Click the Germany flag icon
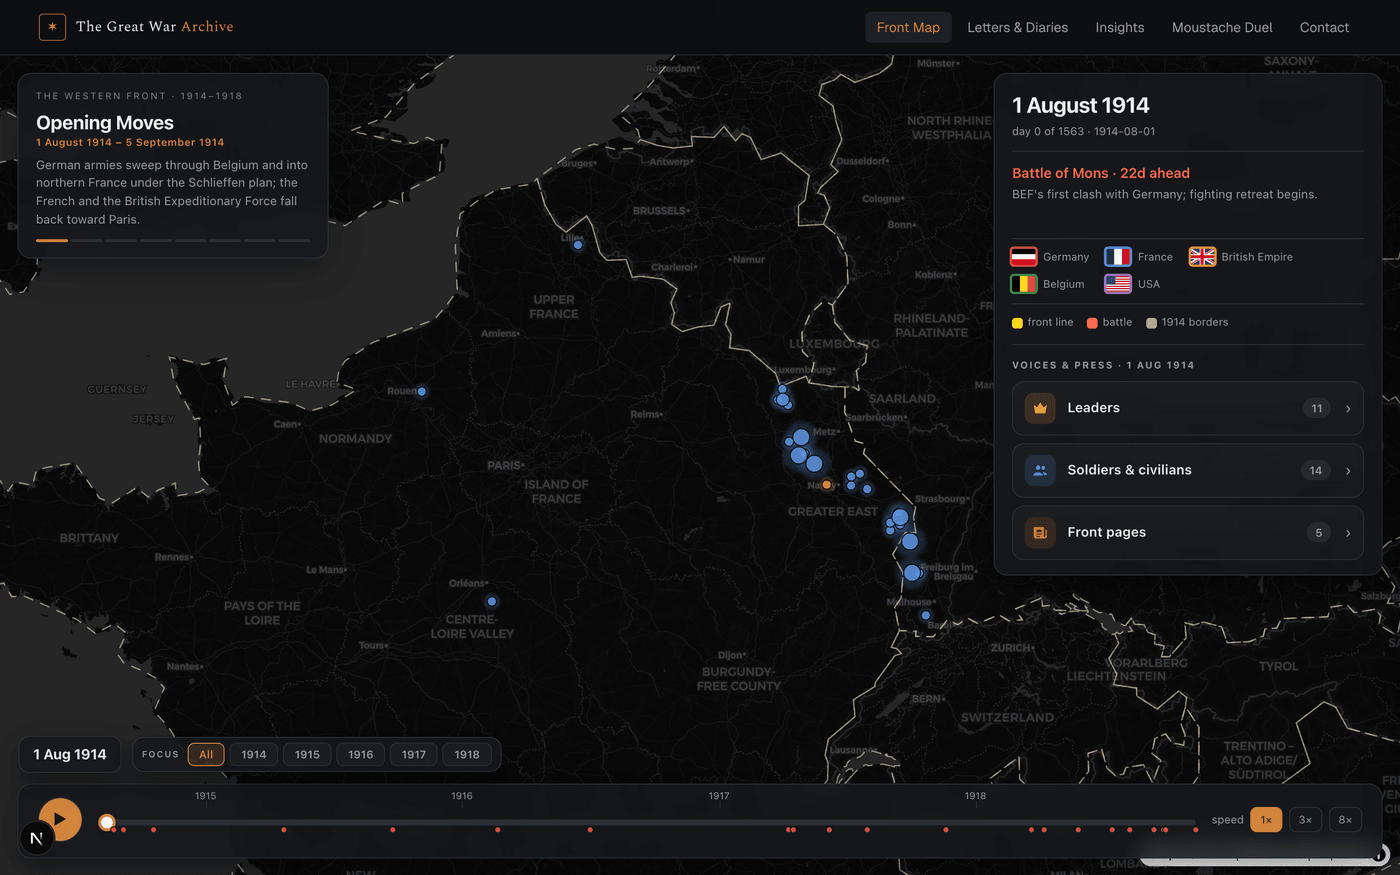The image size is (1400, 875). (x=1023, y=257)
